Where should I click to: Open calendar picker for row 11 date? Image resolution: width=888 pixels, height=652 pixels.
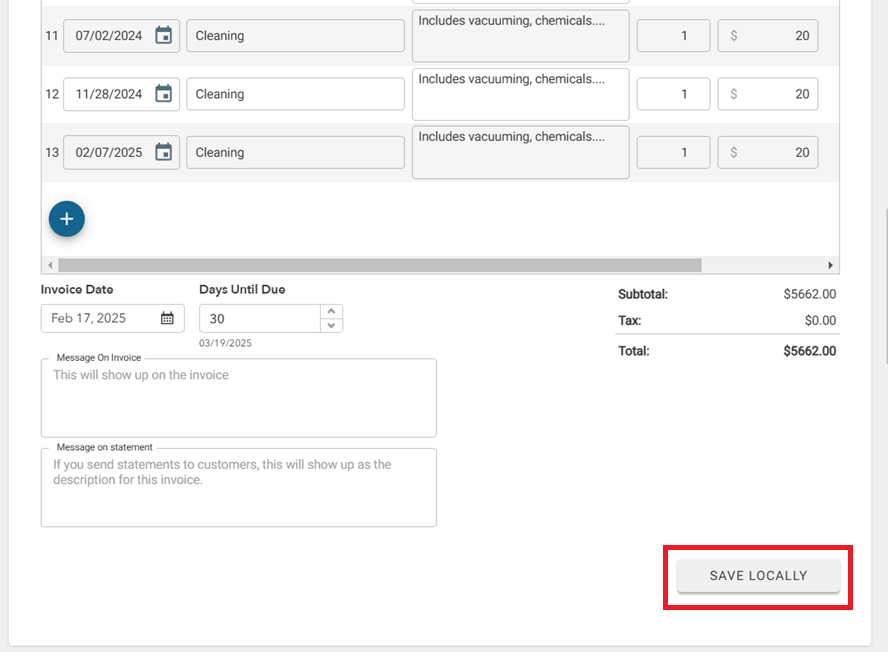(164, 36)
